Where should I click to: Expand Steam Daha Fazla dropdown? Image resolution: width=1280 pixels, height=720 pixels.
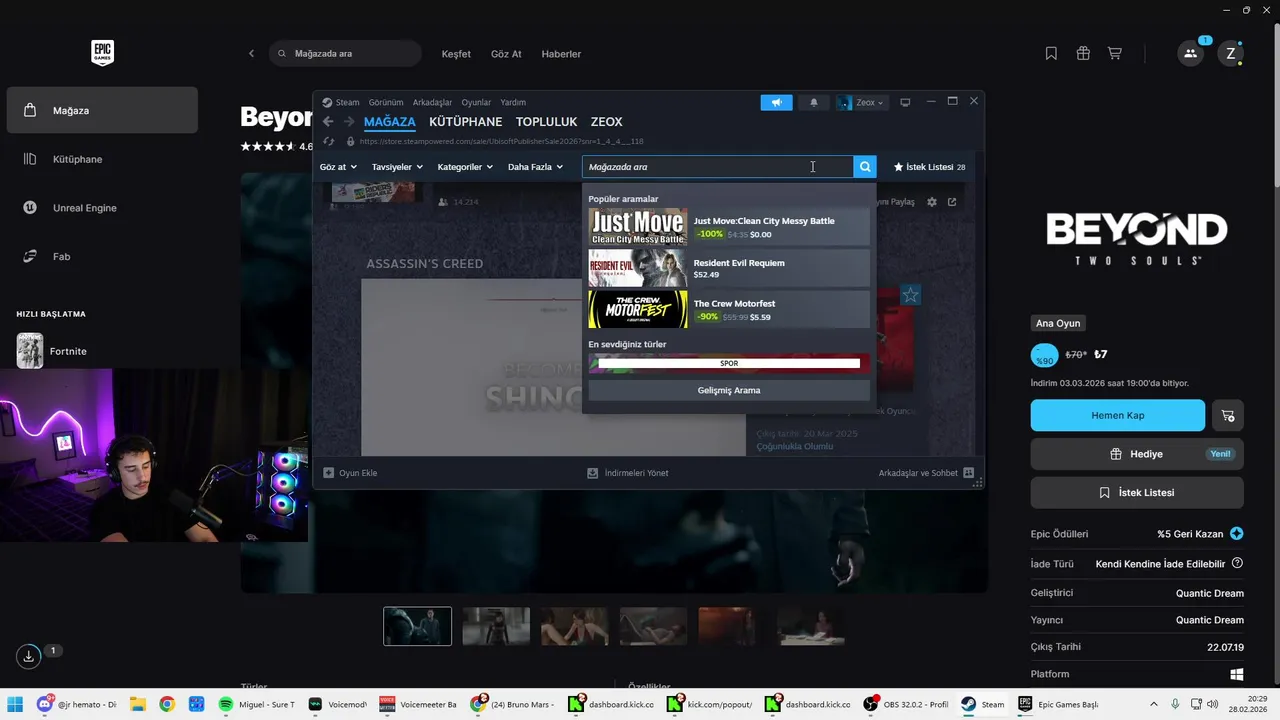tap(535, 167)
